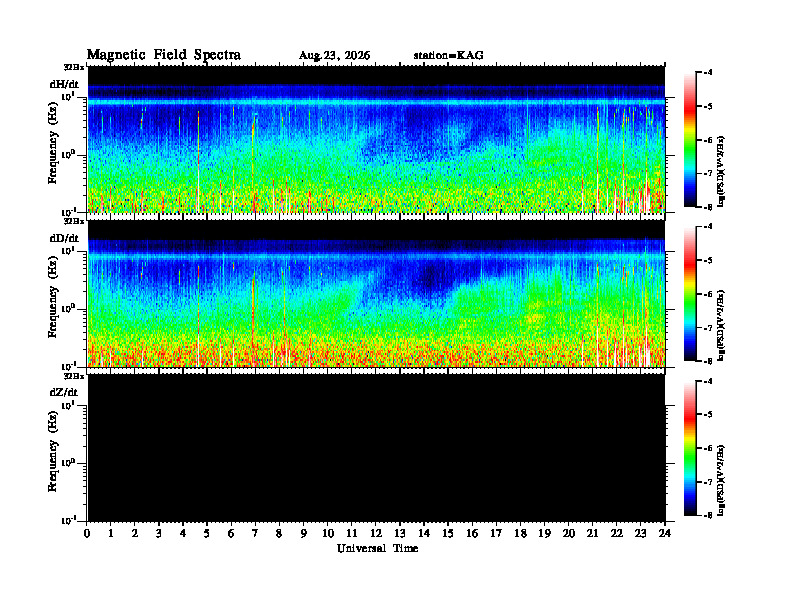Click the 10^0 frequency tick of dD/dt panel
The height and width of the screenshot is (612, 792).
point(68,309)
